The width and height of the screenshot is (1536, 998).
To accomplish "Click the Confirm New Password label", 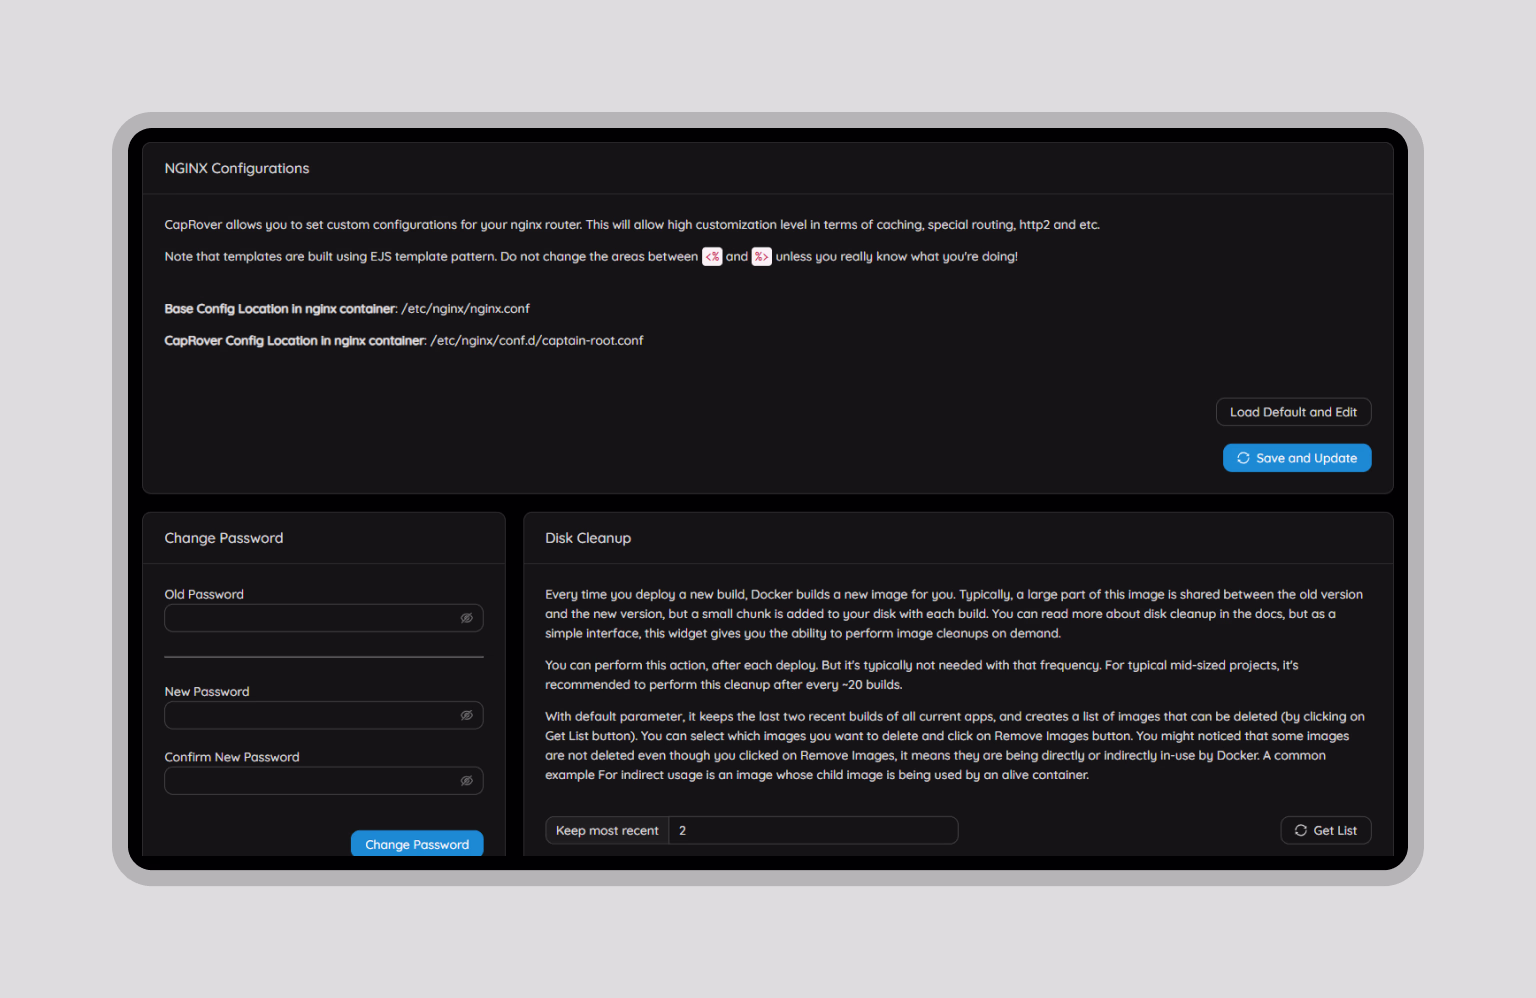I will point(232,757).
